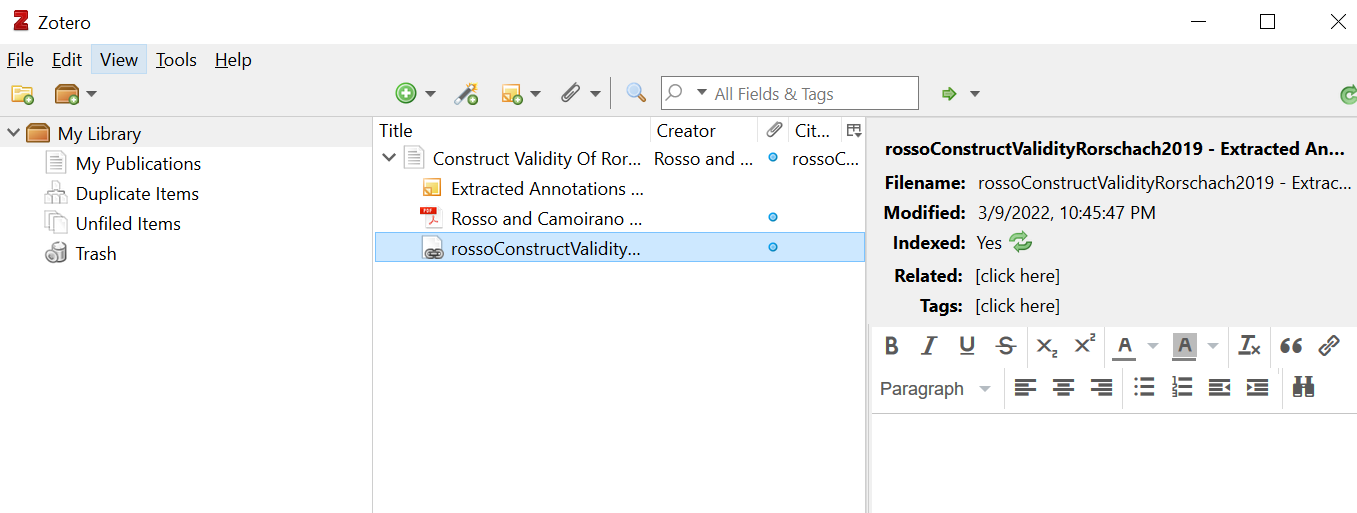The image size is (1357, 513).
Task: Click the green New Item plus icon
Action: pyautogui.click(x=406, y=94)
